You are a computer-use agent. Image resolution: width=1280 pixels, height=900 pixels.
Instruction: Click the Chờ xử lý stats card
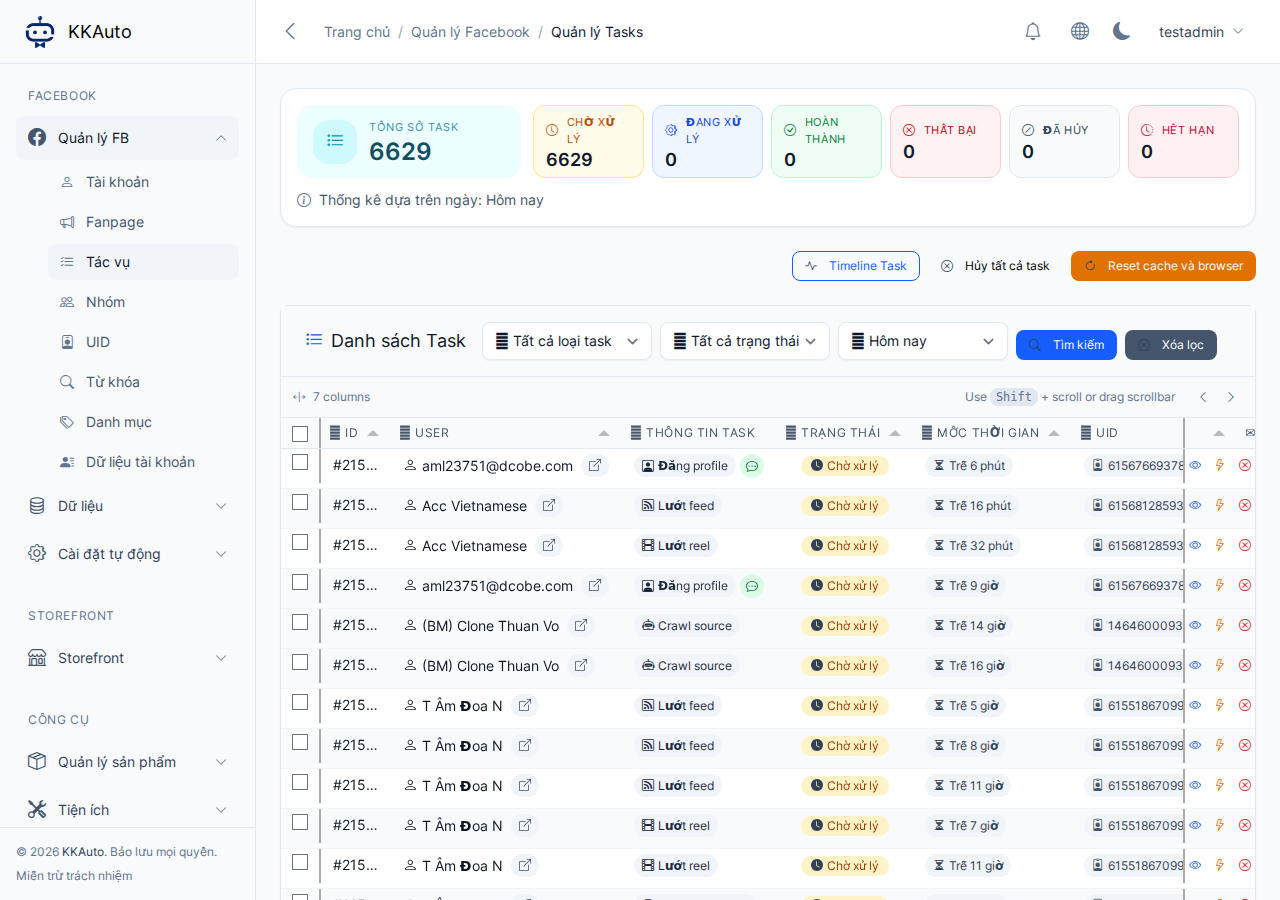[x=588, y=142]
